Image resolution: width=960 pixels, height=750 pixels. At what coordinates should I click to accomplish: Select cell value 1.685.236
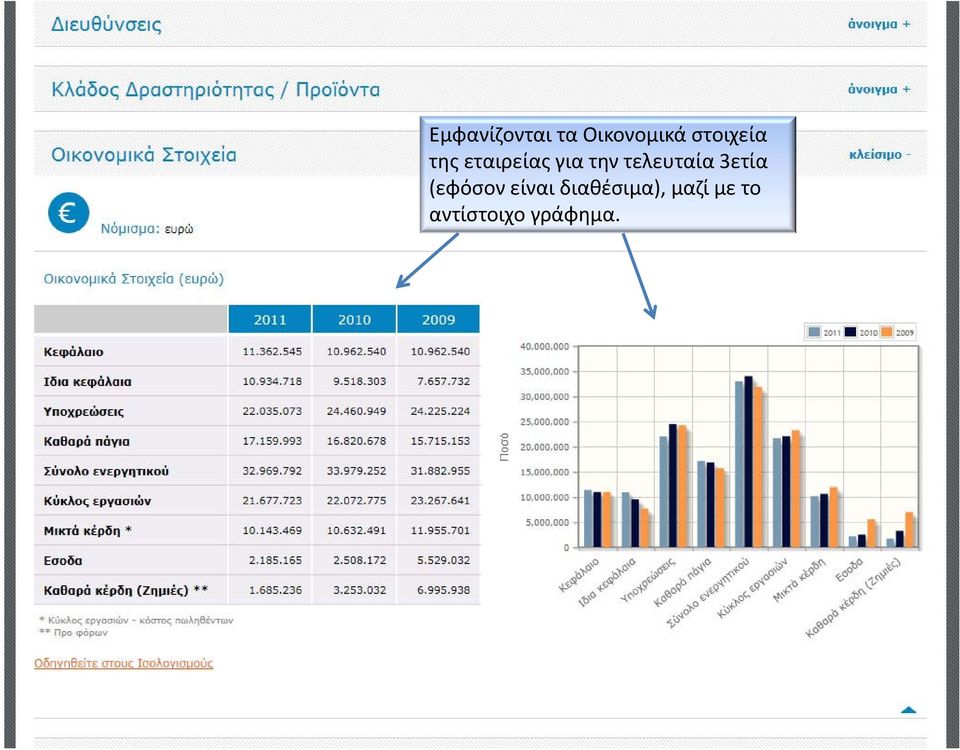click(276, 590)
